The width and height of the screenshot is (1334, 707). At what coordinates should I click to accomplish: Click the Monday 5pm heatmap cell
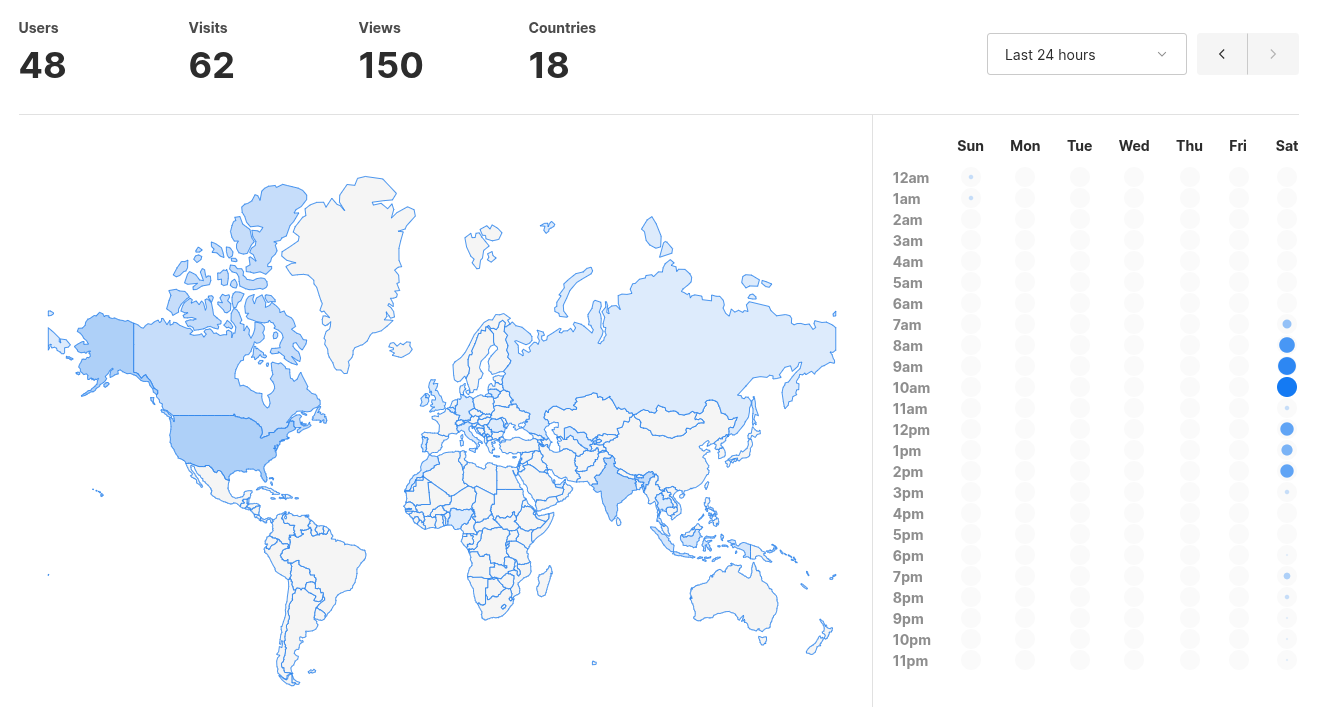pos(1025,534)
